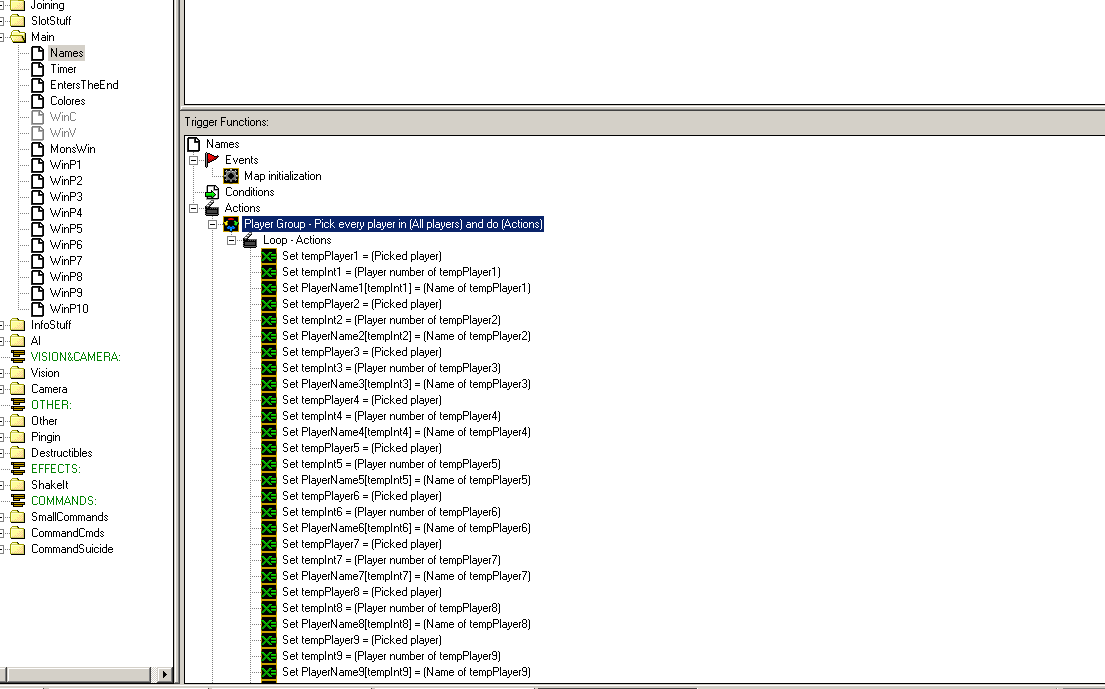This screenshot has height=689, width=1105.
Task: Click the Names page icon in Trigger Functions
Action: point(194,144)
